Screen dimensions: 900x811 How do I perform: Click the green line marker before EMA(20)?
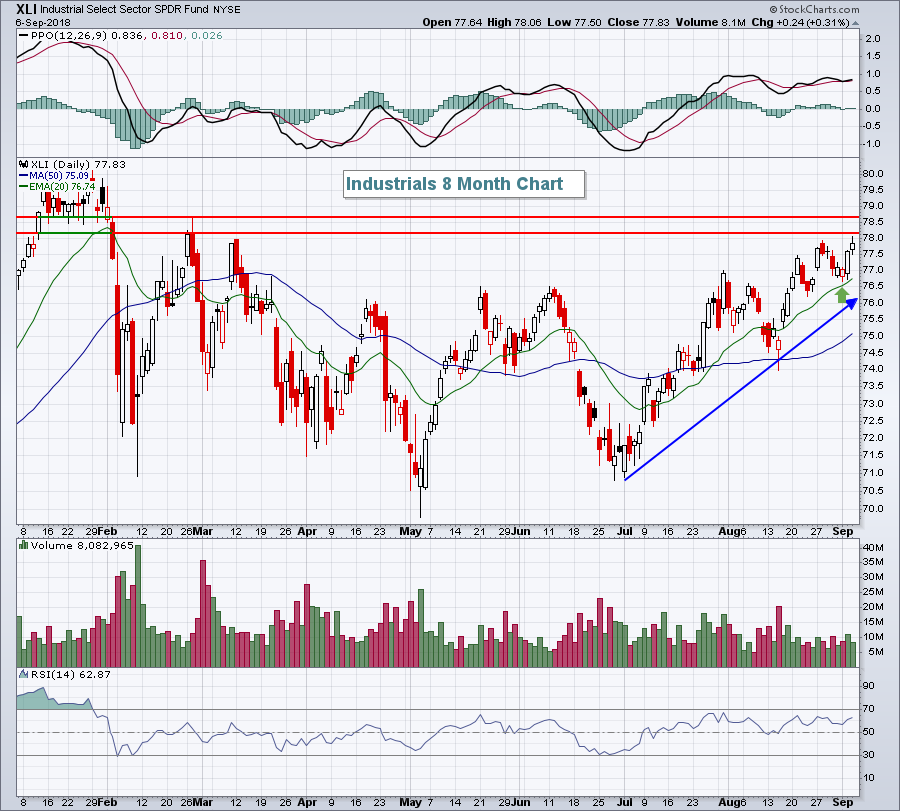click(24, 187)
